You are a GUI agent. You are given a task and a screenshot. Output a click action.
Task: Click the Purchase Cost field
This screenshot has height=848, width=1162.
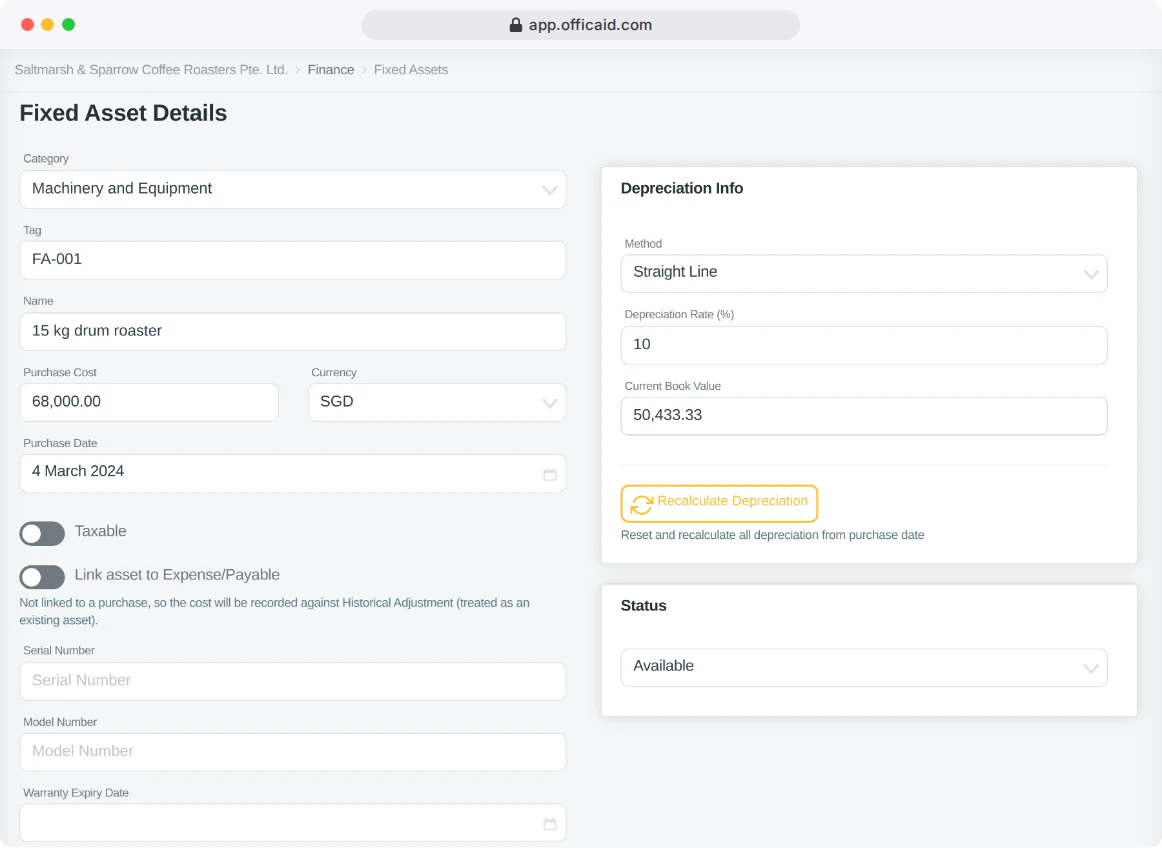(149, 403)
